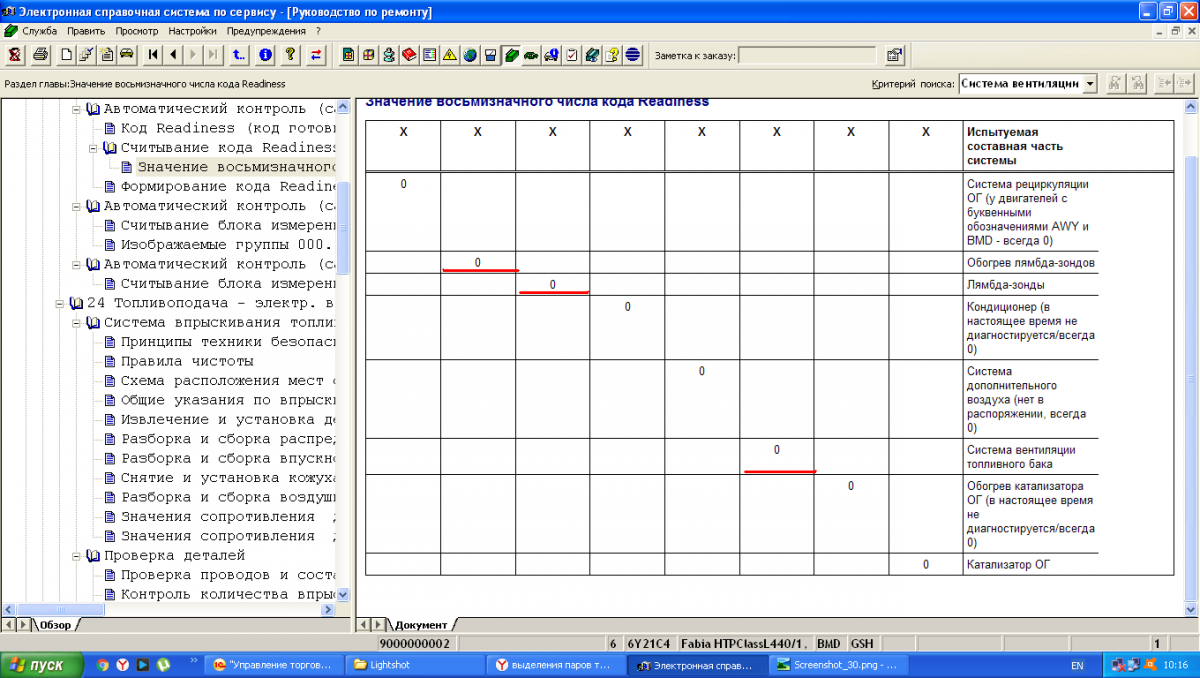The height and width of the screenshot is (678, 1200).
Task: Click the globe icon in toolbar
Action: [x=470, y=55]
